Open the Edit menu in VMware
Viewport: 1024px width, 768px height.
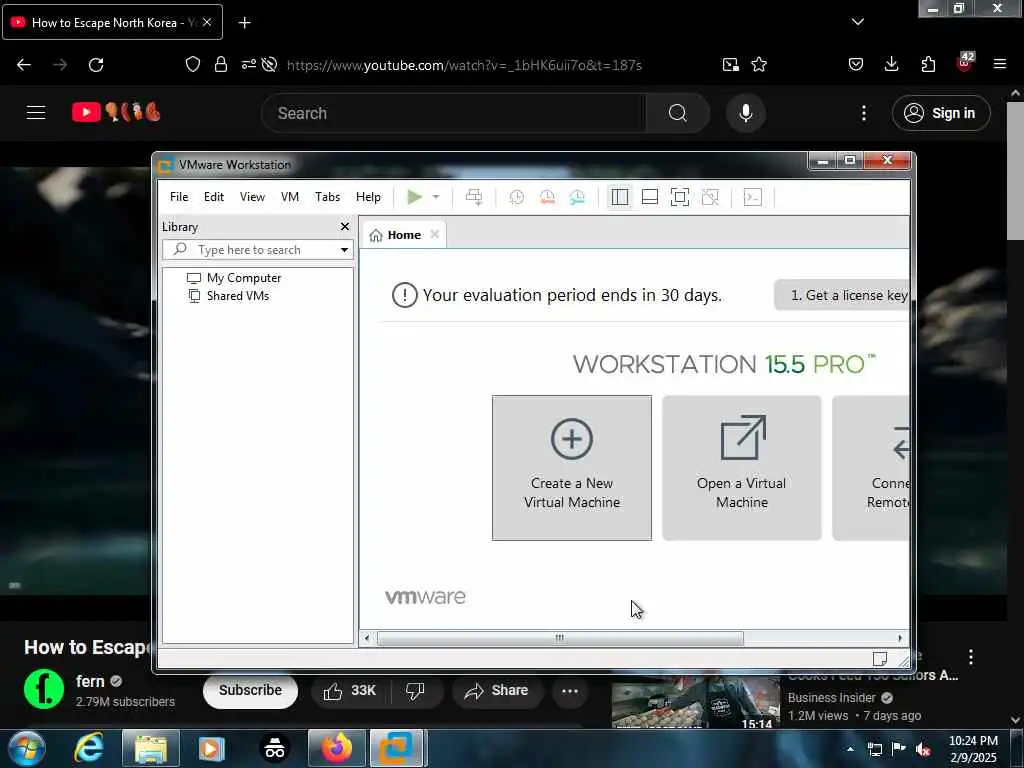point(214,197)
